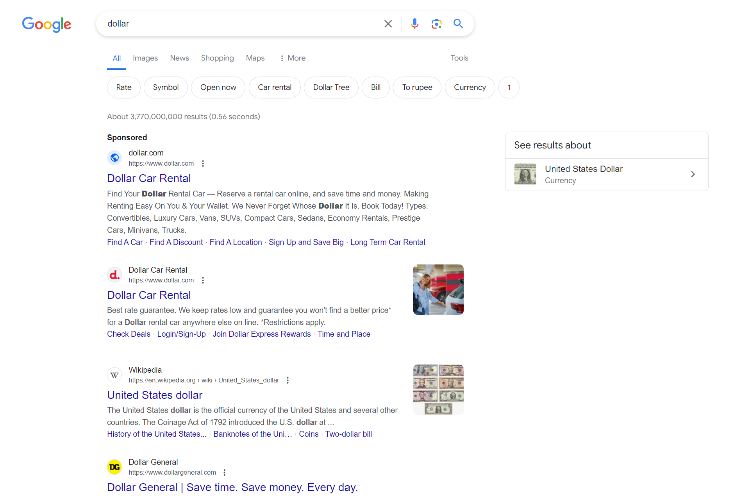This screenshot has height=498, width=748.
Task: Expand the More search categories menu
Action: pyautogui.click(x=292, y=58)
